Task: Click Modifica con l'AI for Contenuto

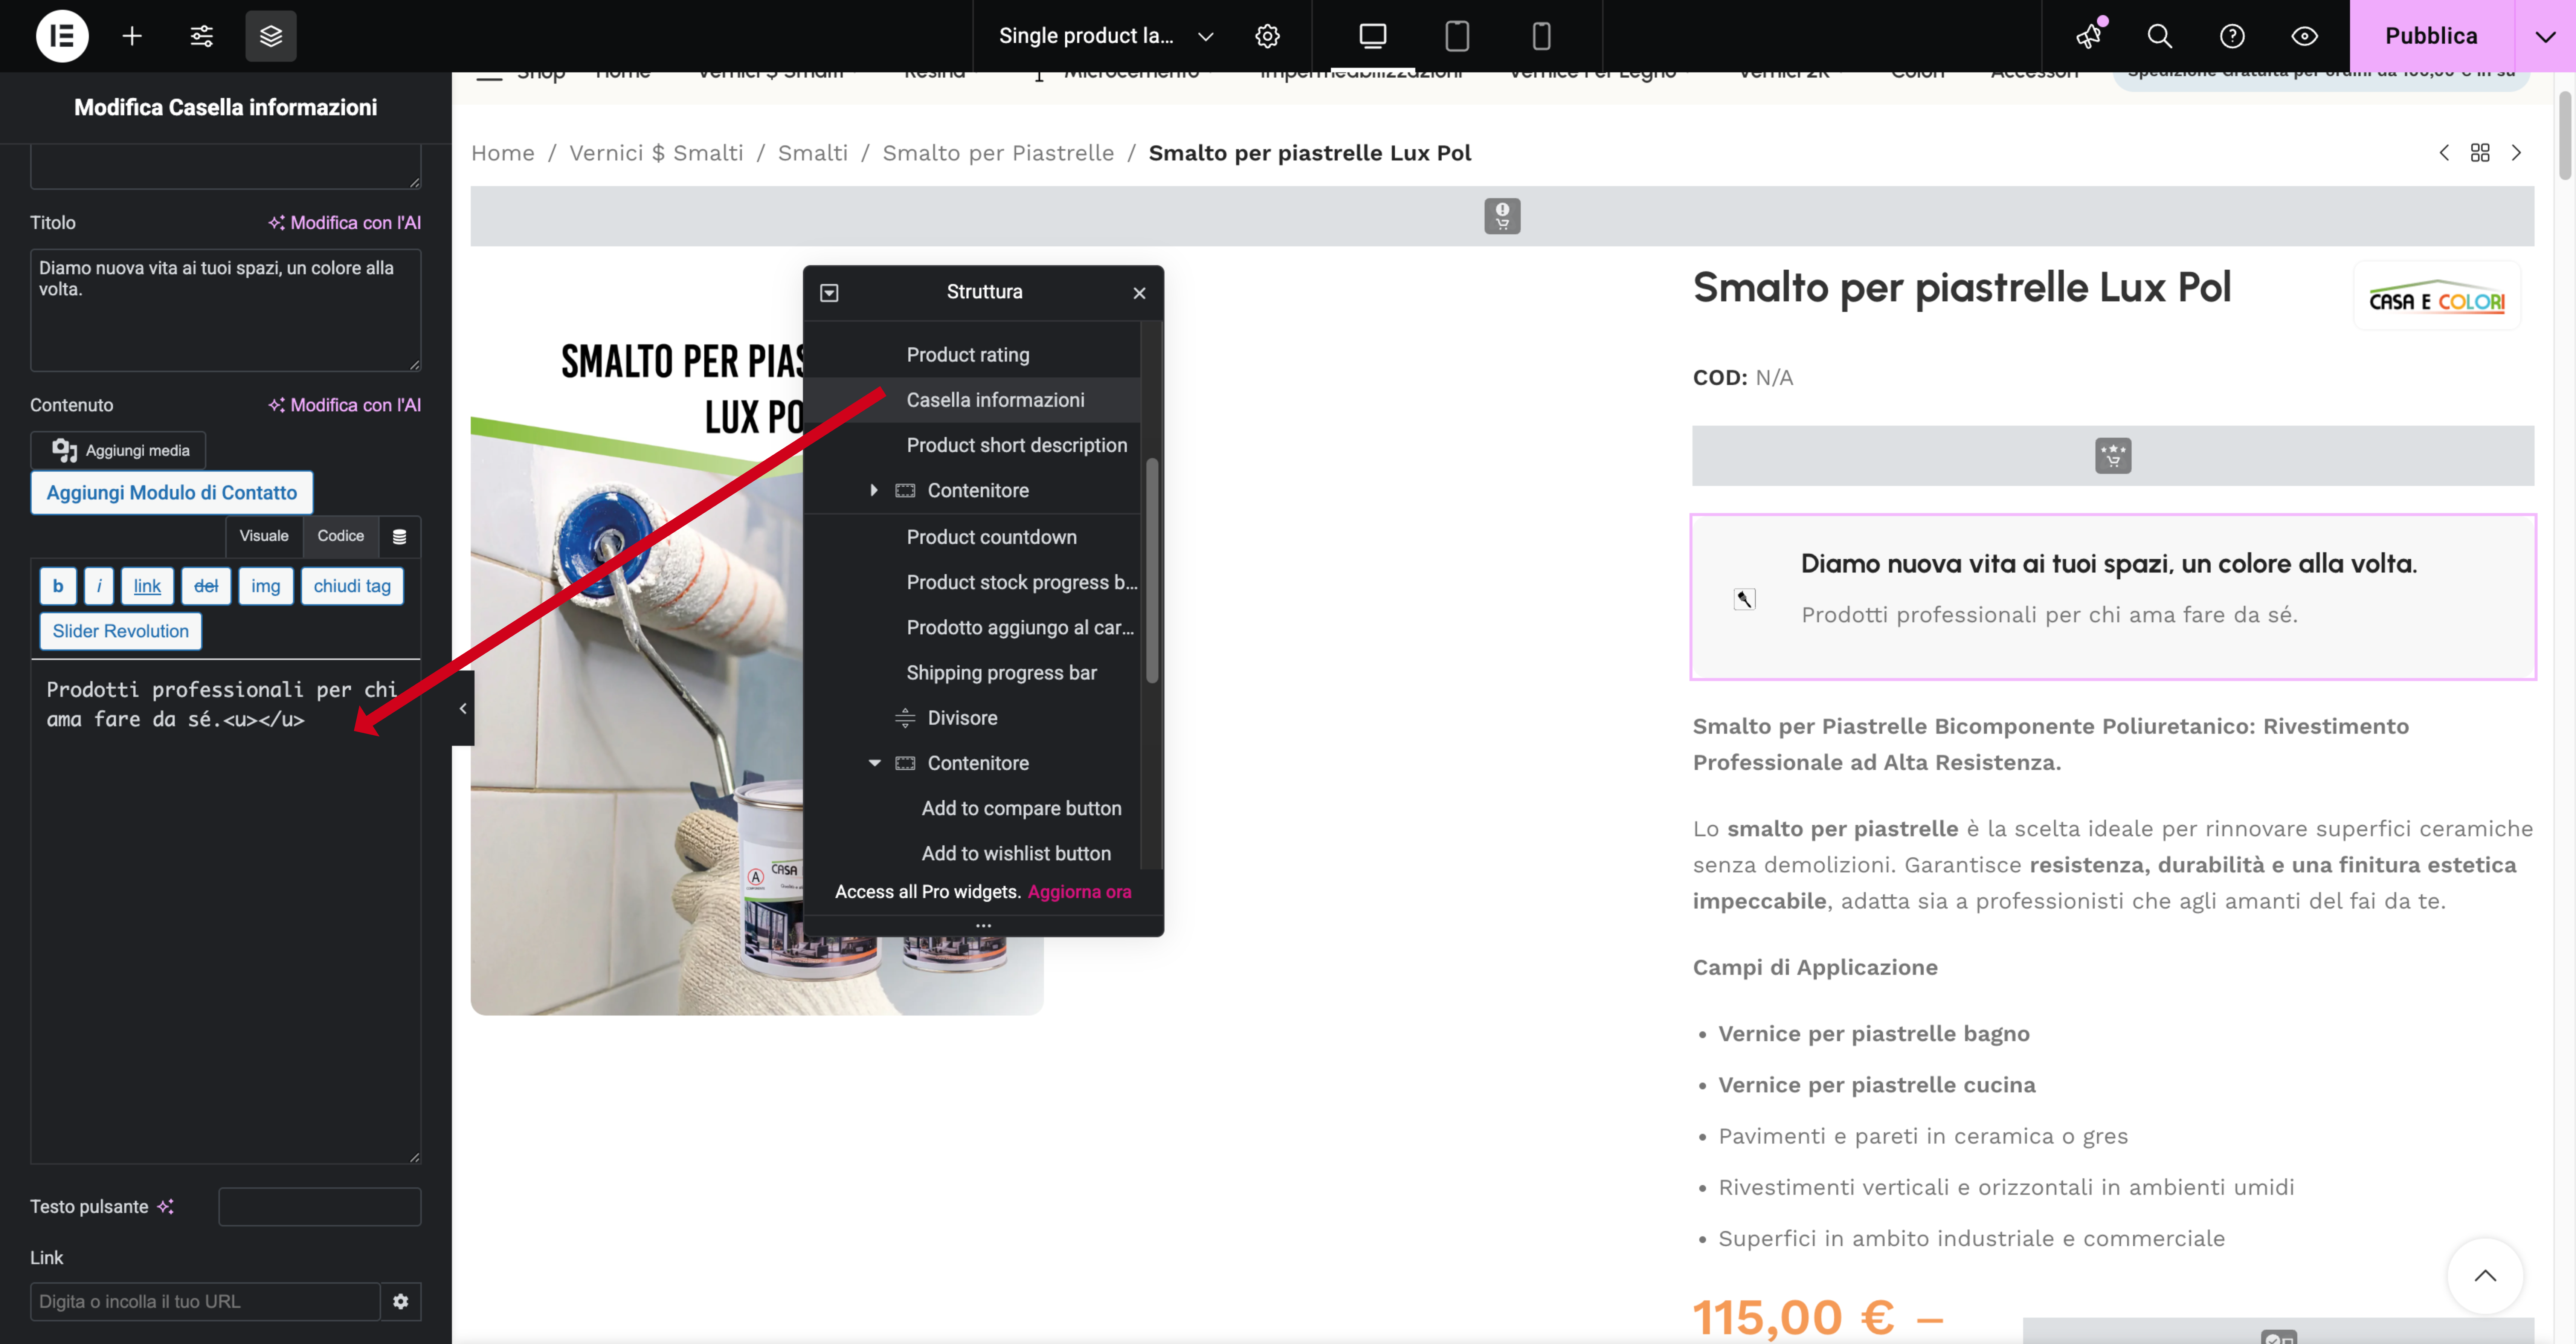Action: (344, 405)
